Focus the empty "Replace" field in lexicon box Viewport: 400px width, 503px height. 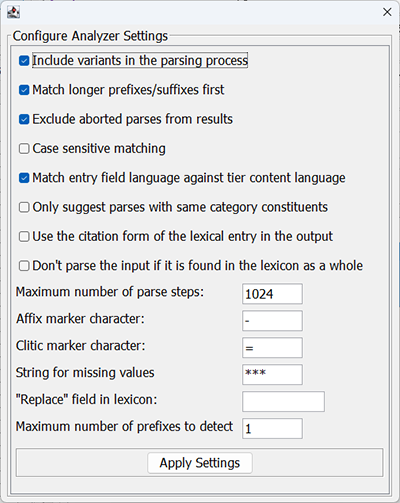[283, 401]
